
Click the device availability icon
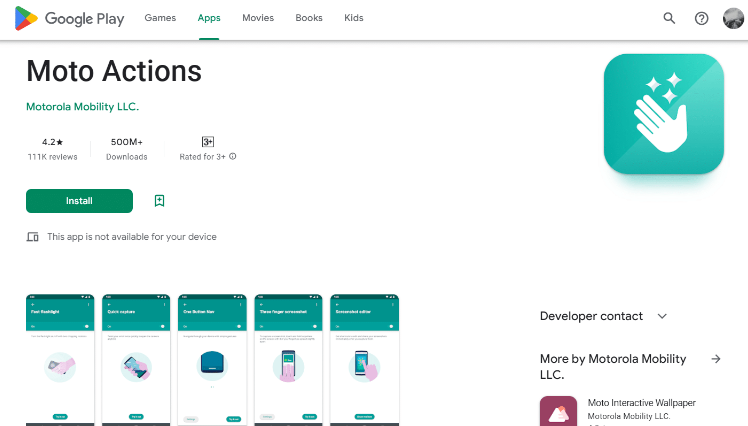[33, 237]
